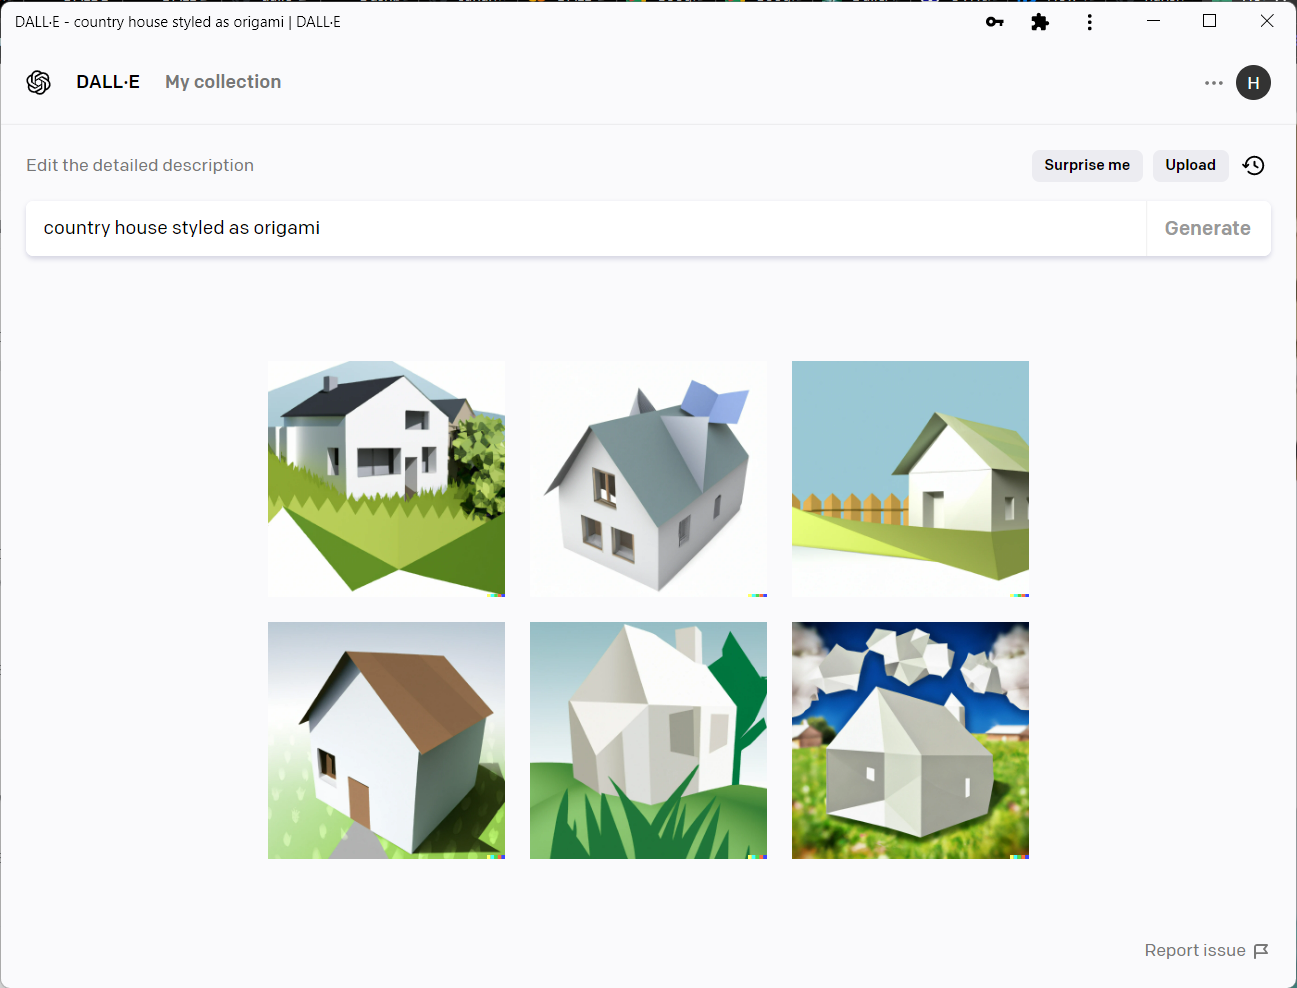Click the H user avatar
1297x988 pixels.
1253,83
